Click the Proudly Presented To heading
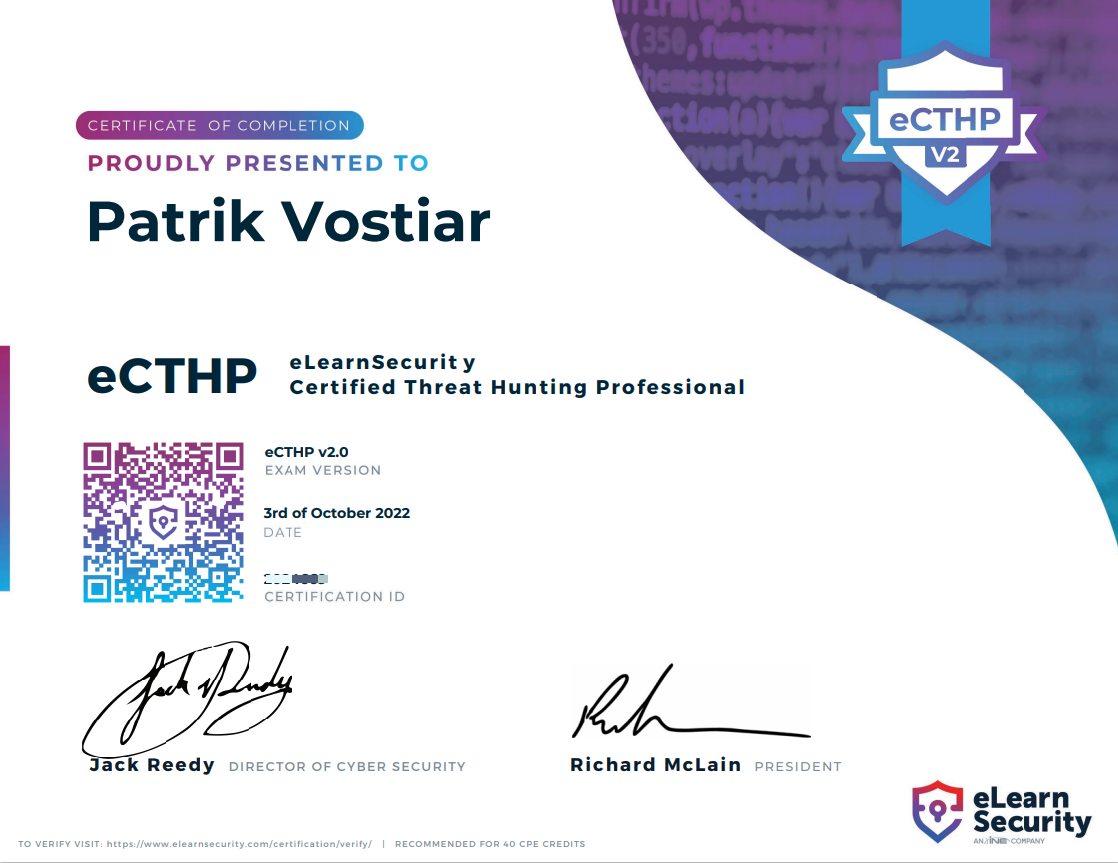Image resolution: width=1118 pixels, height=863 pixels. (x=258, y=163)
